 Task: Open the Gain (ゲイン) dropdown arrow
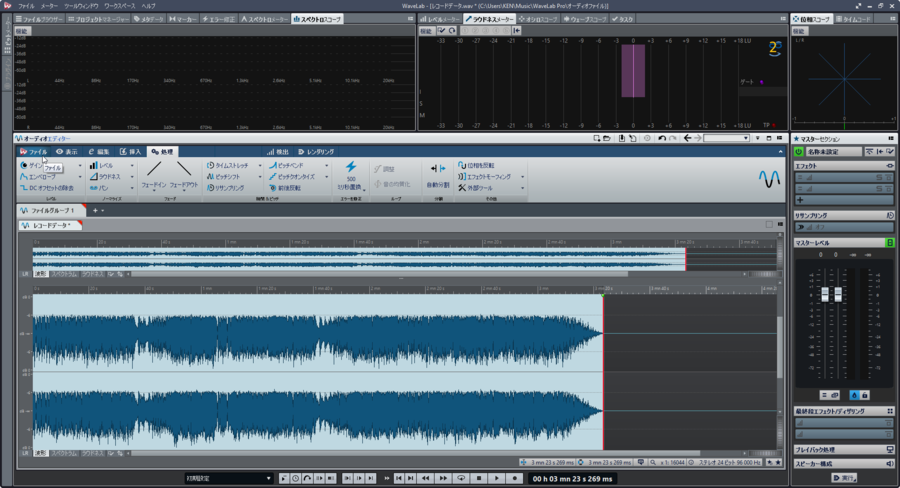tap(80, 165)
